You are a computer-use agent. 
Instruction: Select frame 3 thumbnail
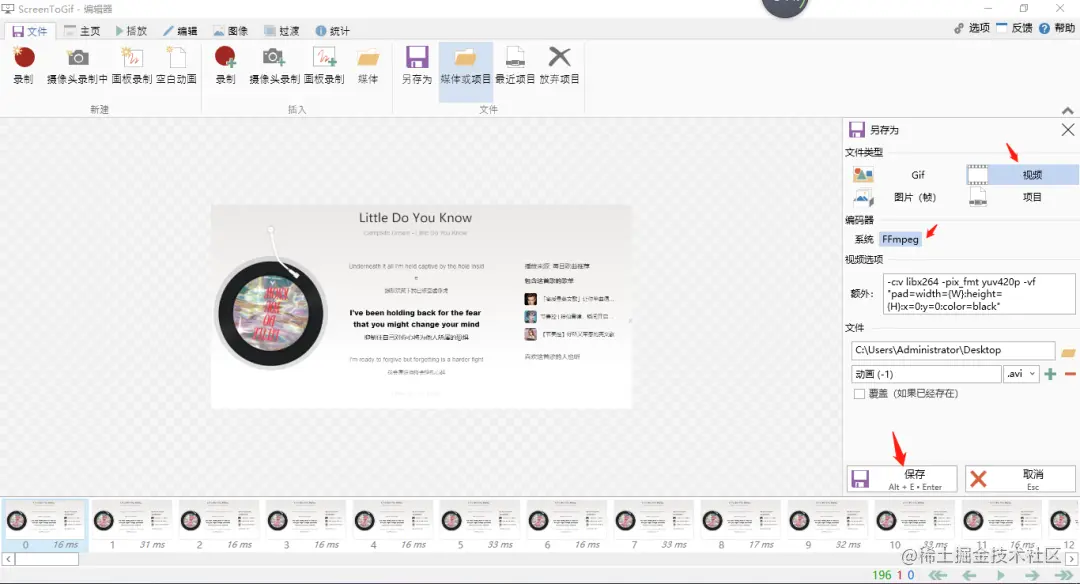coord(305,525)
